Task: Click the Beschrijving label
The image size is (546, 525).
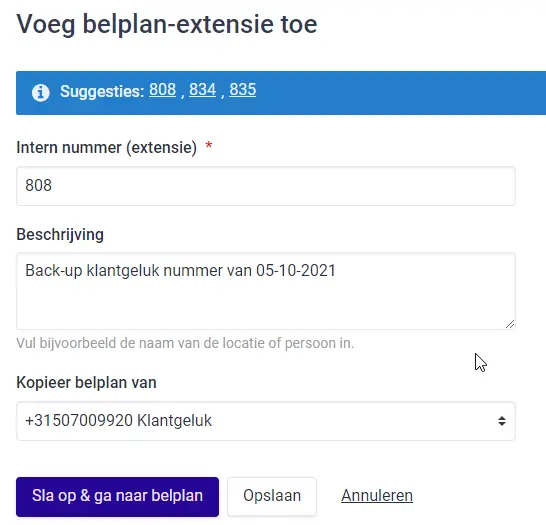Action: pos(60,235)
